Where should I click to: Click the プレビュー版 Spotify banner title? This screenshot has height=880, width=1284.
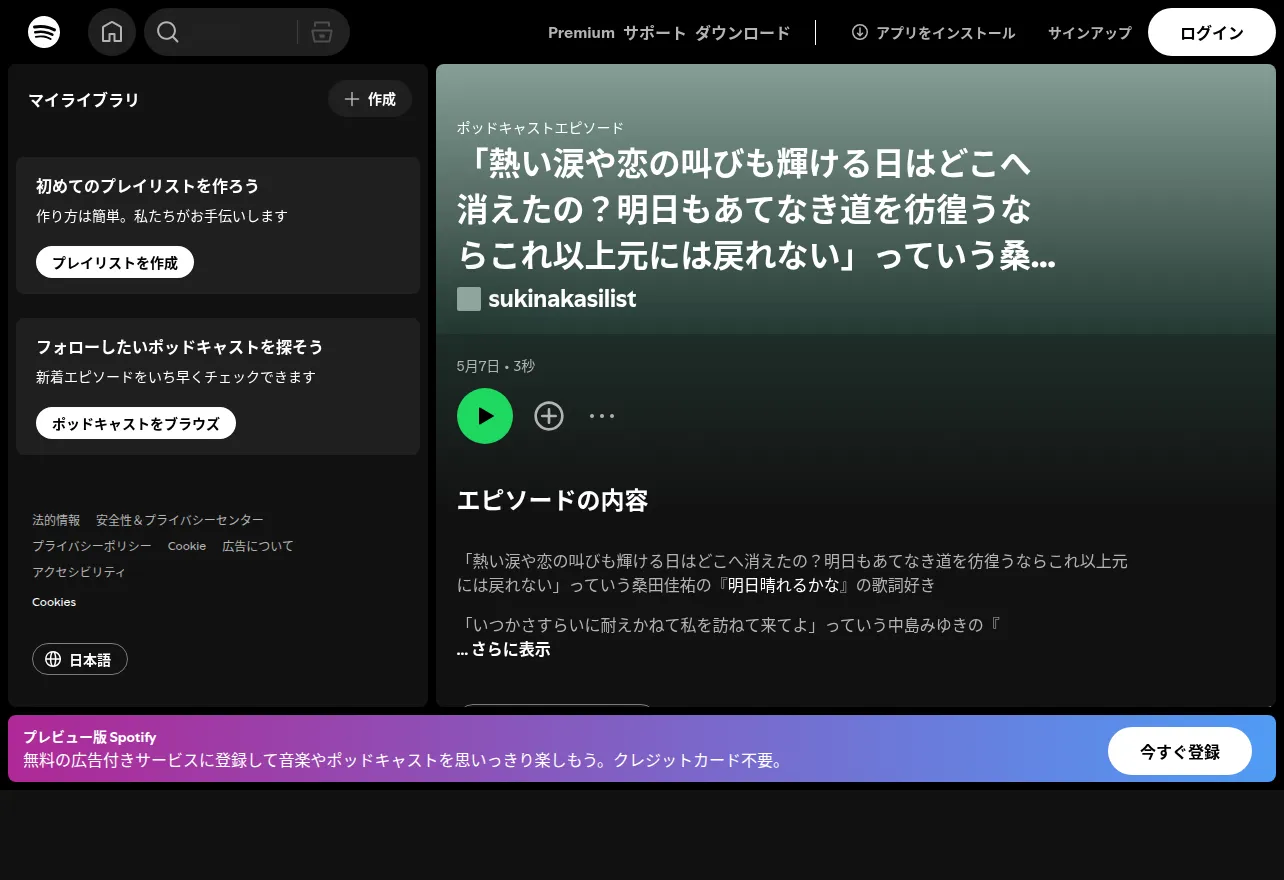tap(90, 737)
